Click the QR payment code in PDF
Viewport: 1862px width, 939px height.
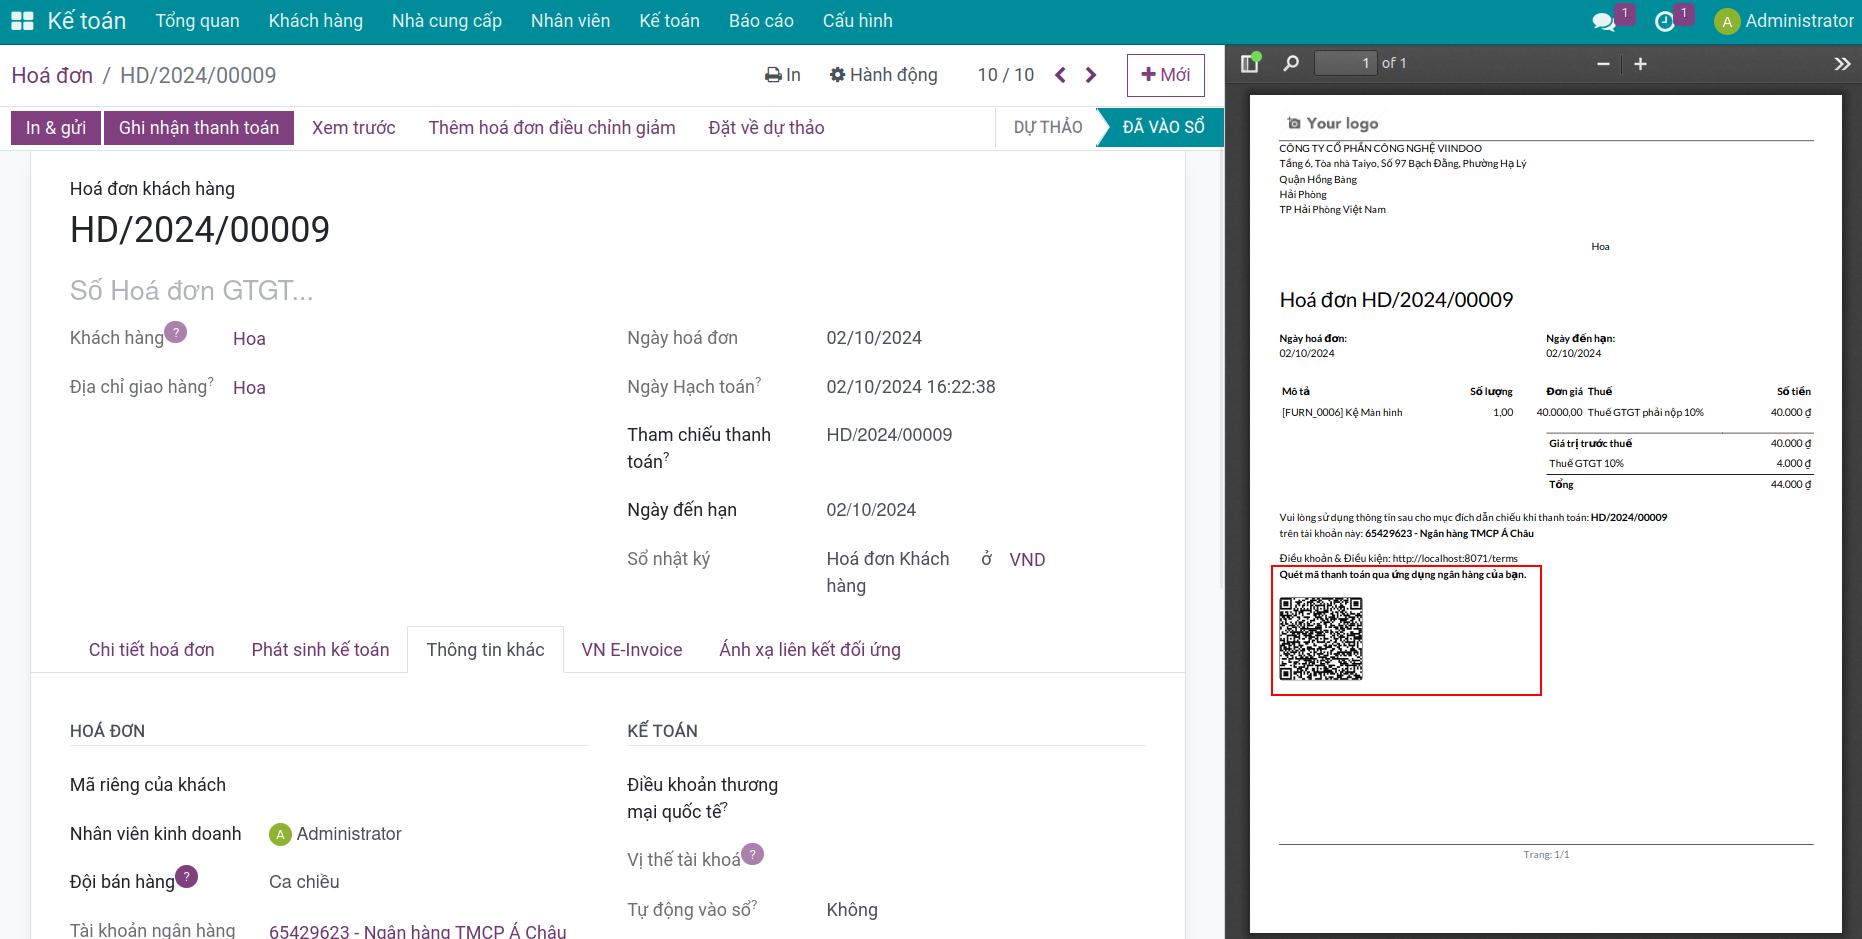(x=1321, y=639)
